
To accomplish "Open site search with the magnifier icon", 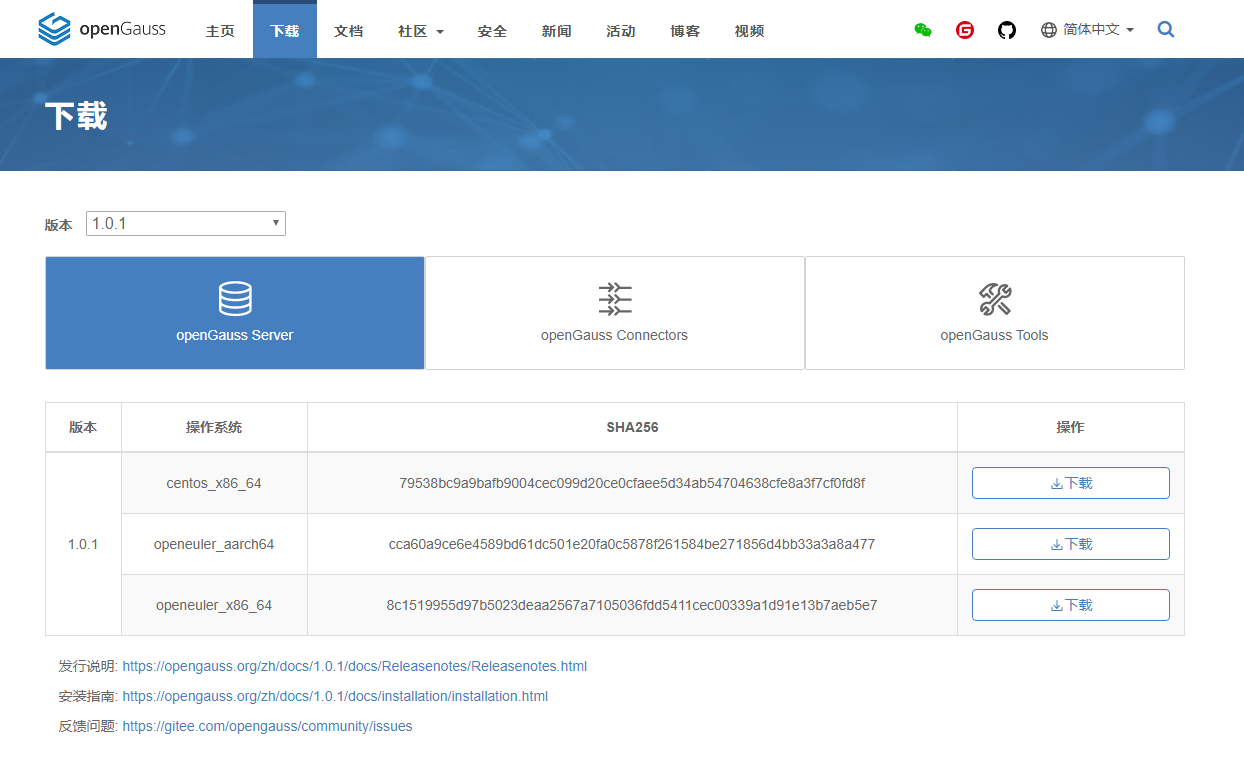I will 1165,30.
